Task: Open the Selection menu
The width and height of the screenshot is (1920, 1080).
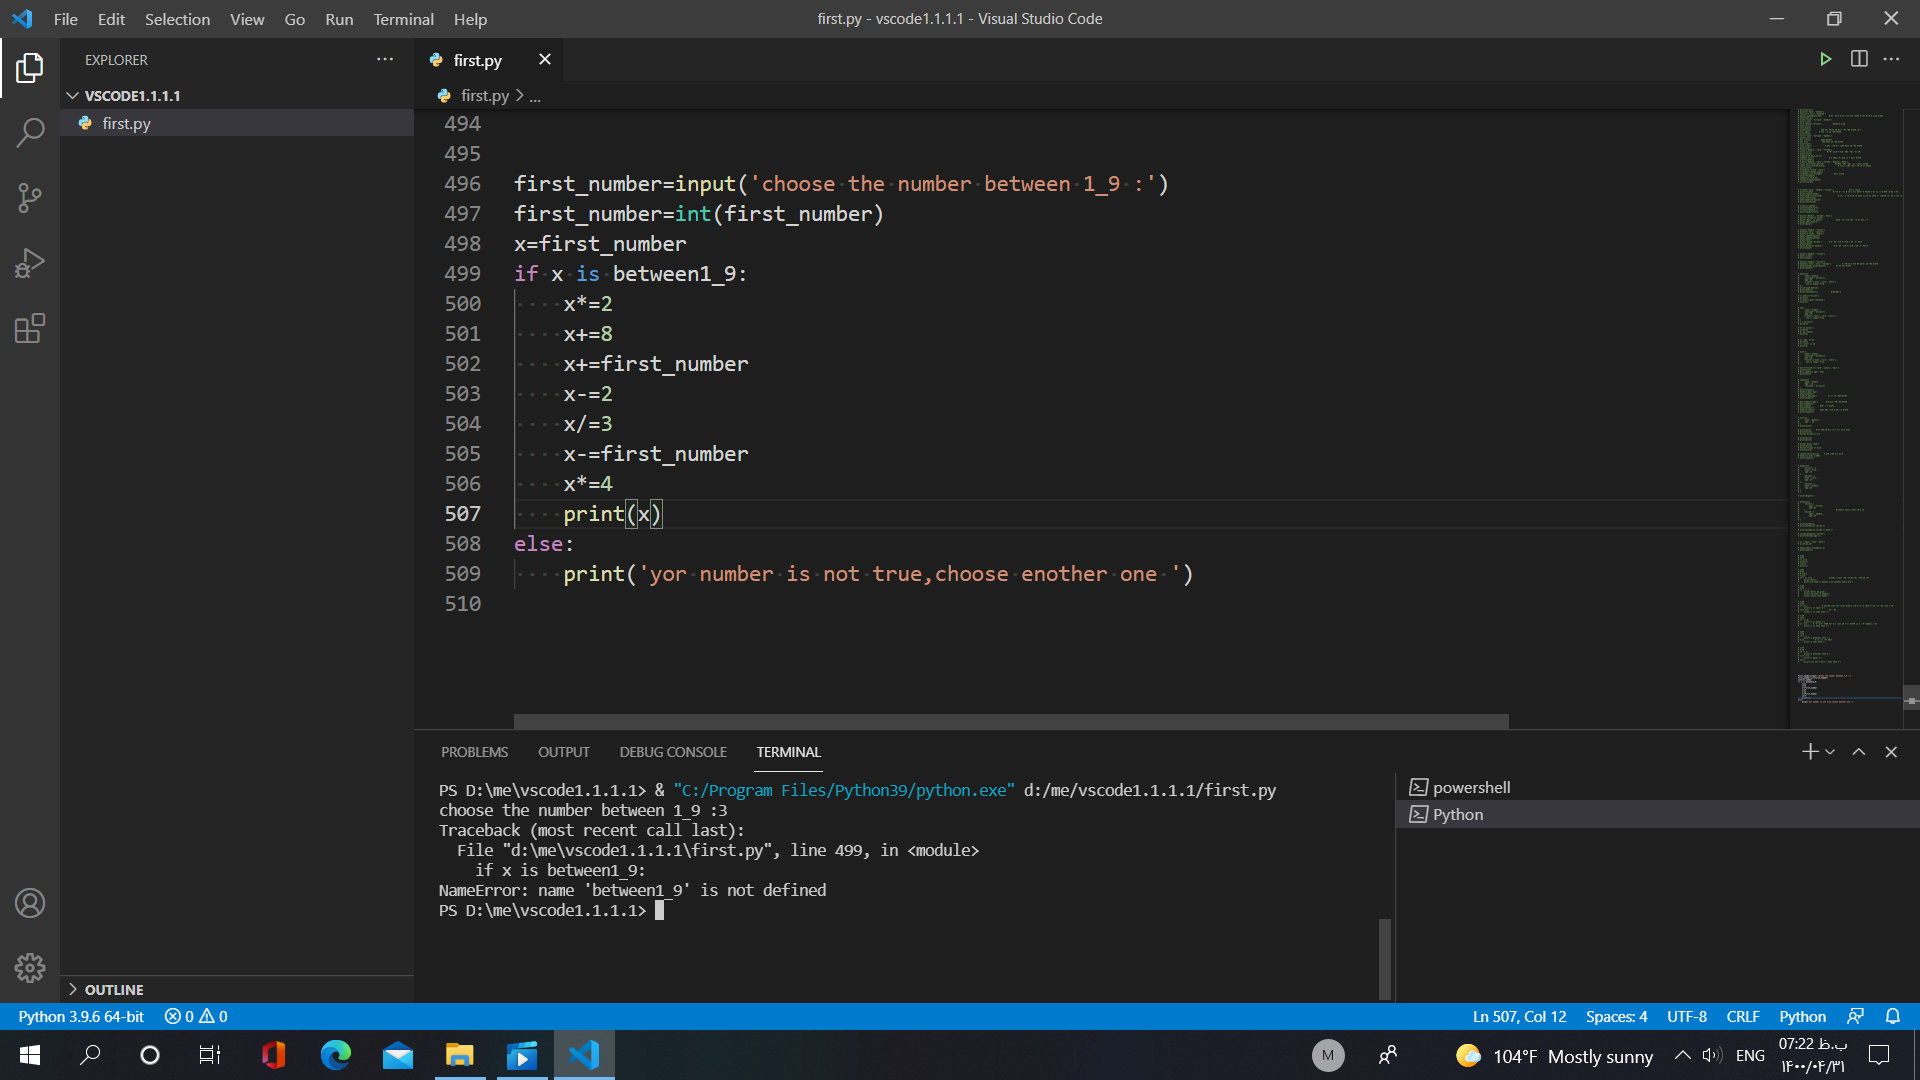Action: click(177, 19)
